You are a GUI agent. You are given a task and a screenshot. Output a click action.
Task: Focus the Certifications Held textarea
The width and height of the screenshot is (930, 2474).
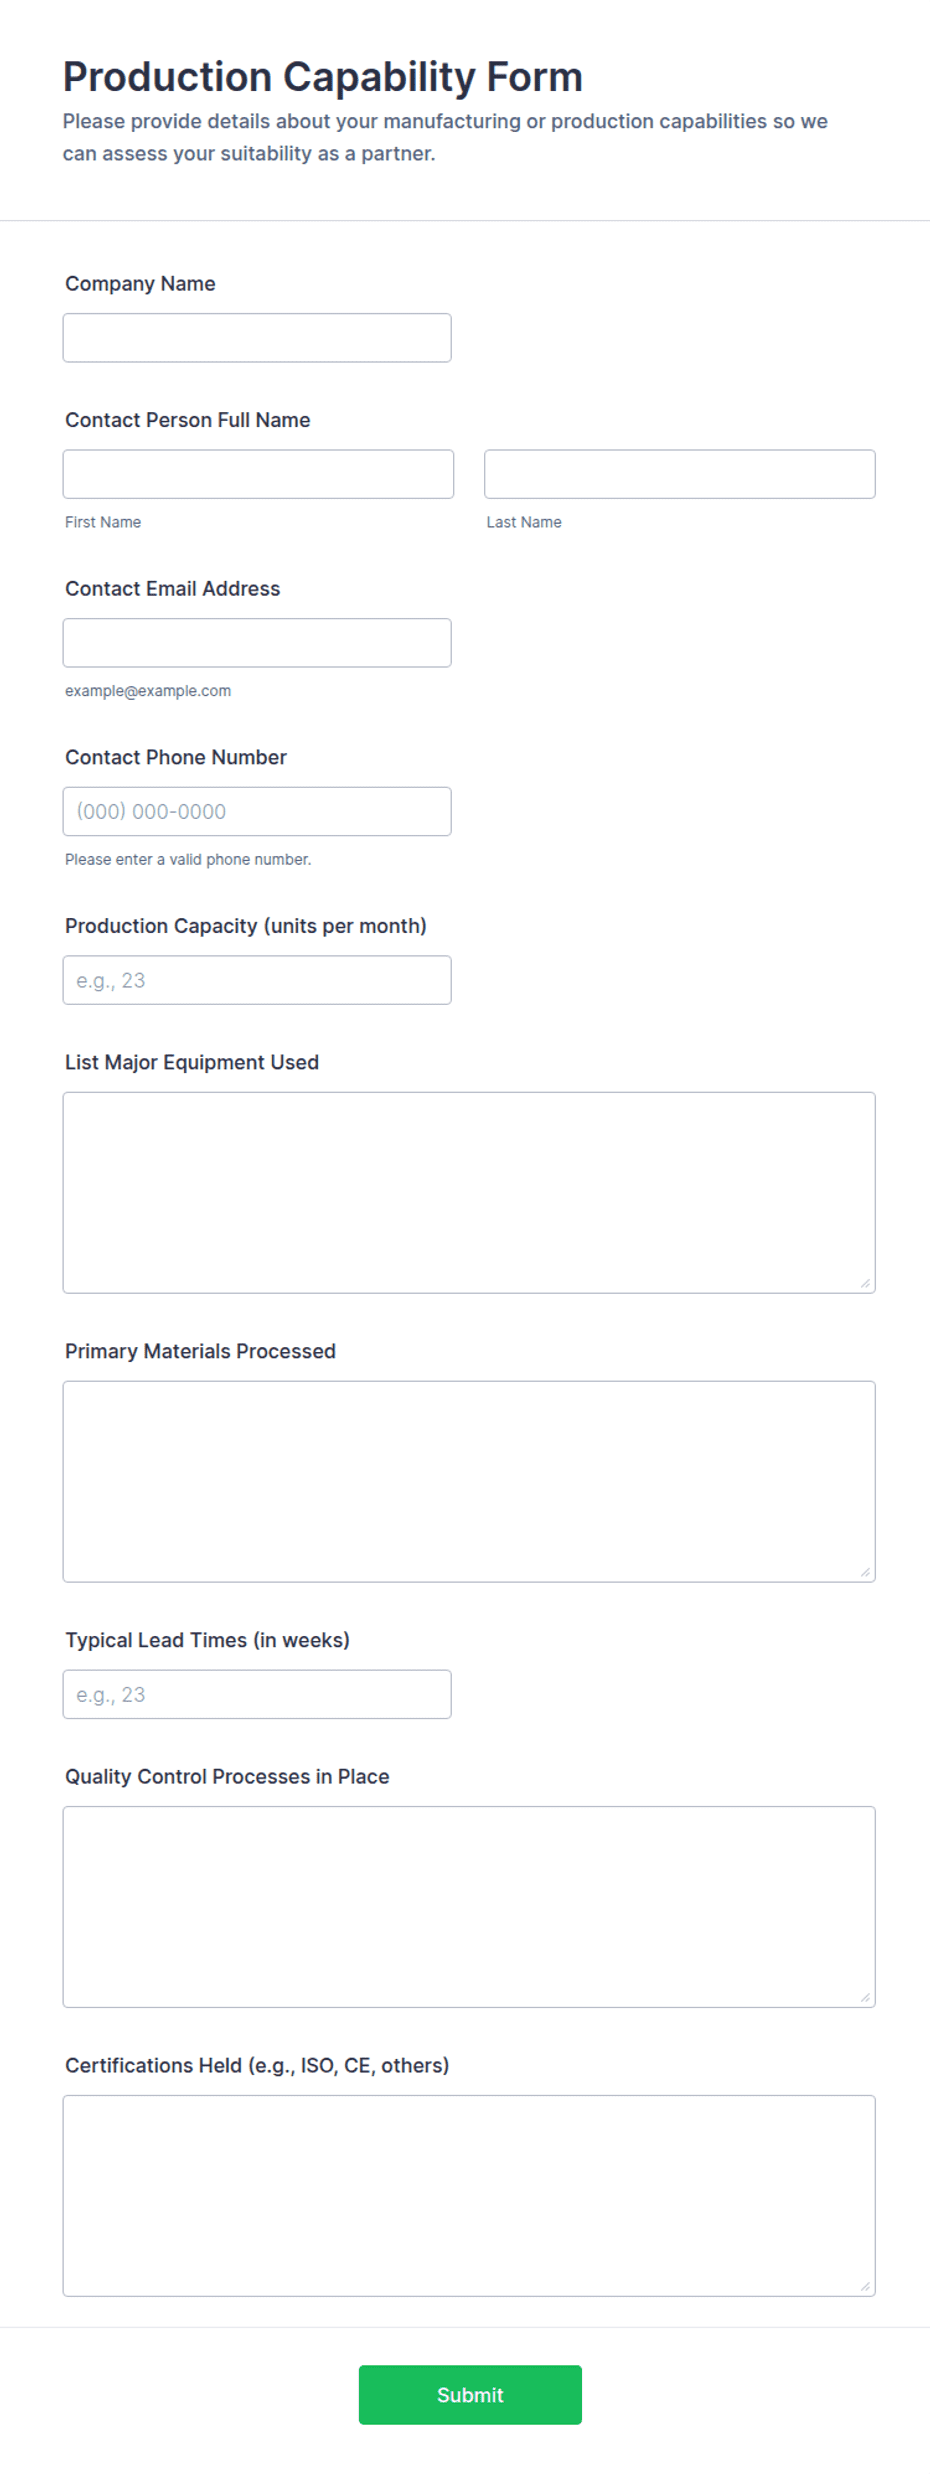pyautogui.click(x=469, y=2196)
